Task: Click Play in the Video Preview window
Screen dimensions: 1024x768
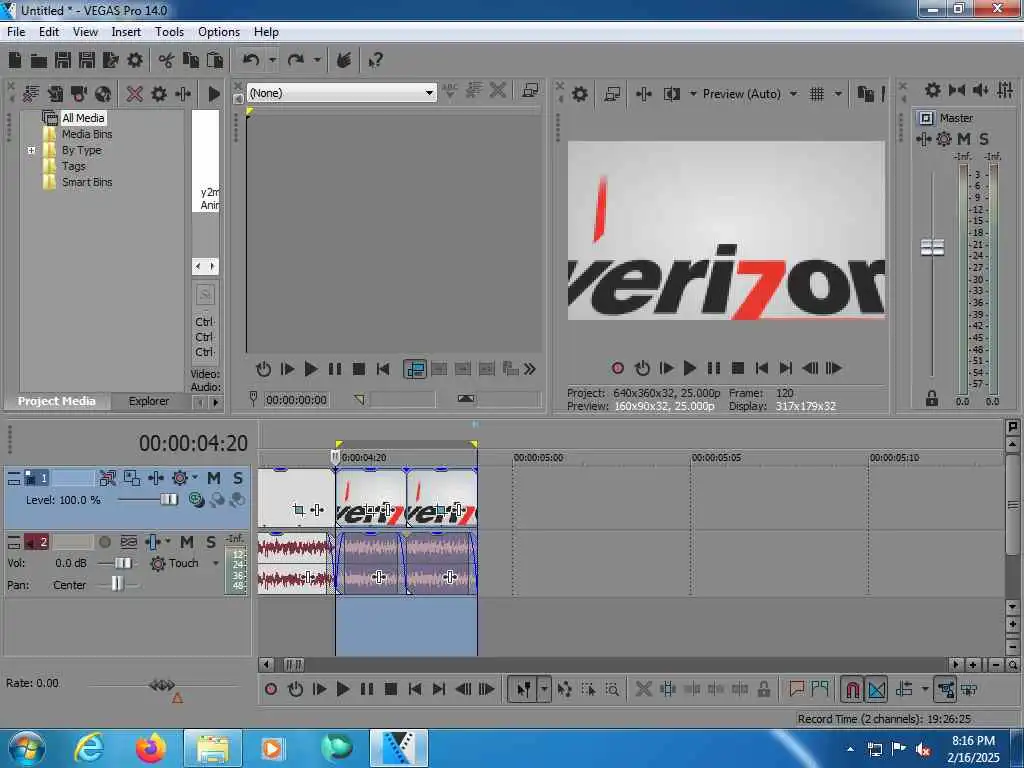Action: [690, 368]
